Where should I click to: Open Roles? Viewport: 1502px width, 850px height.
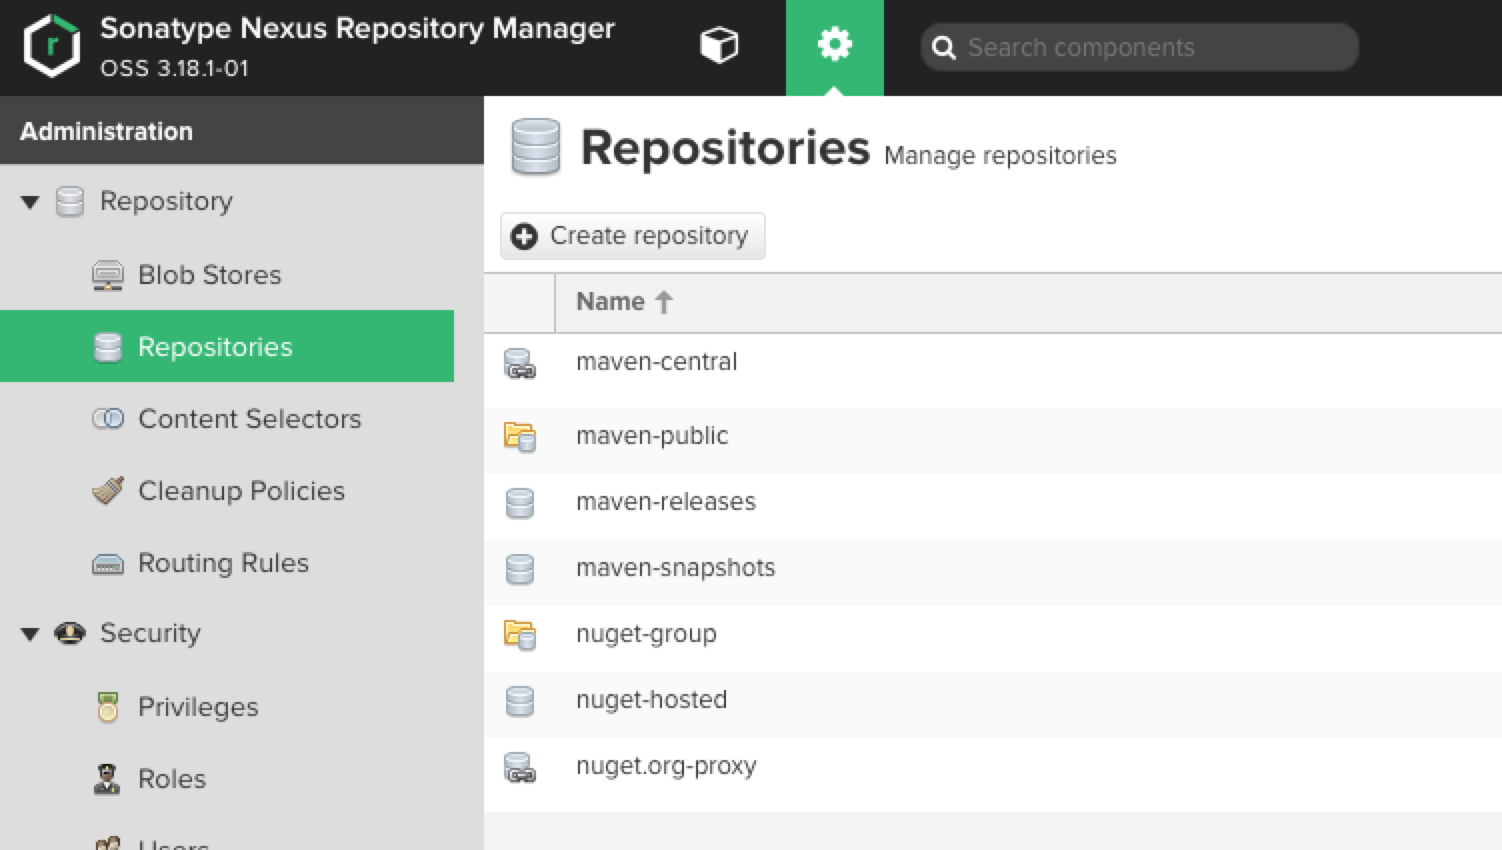pos(172,779)
